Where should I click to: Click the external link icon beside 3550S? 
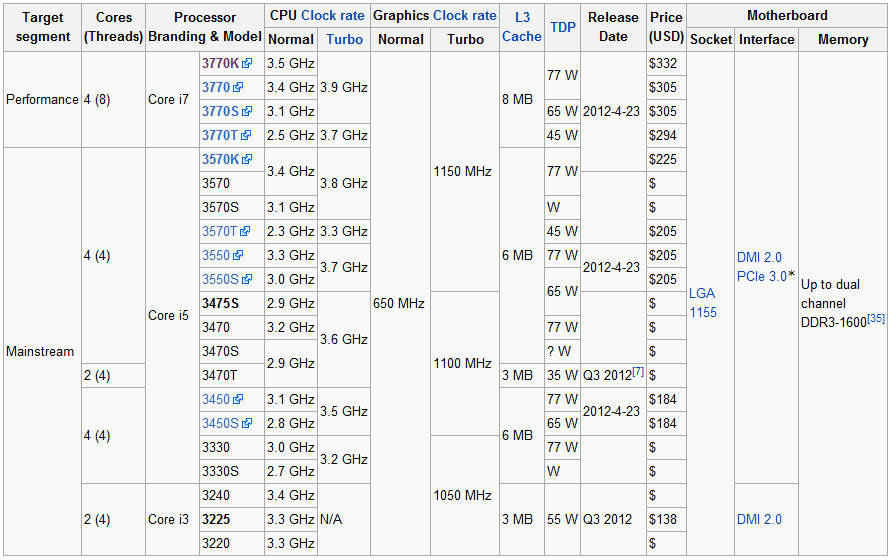247,279
